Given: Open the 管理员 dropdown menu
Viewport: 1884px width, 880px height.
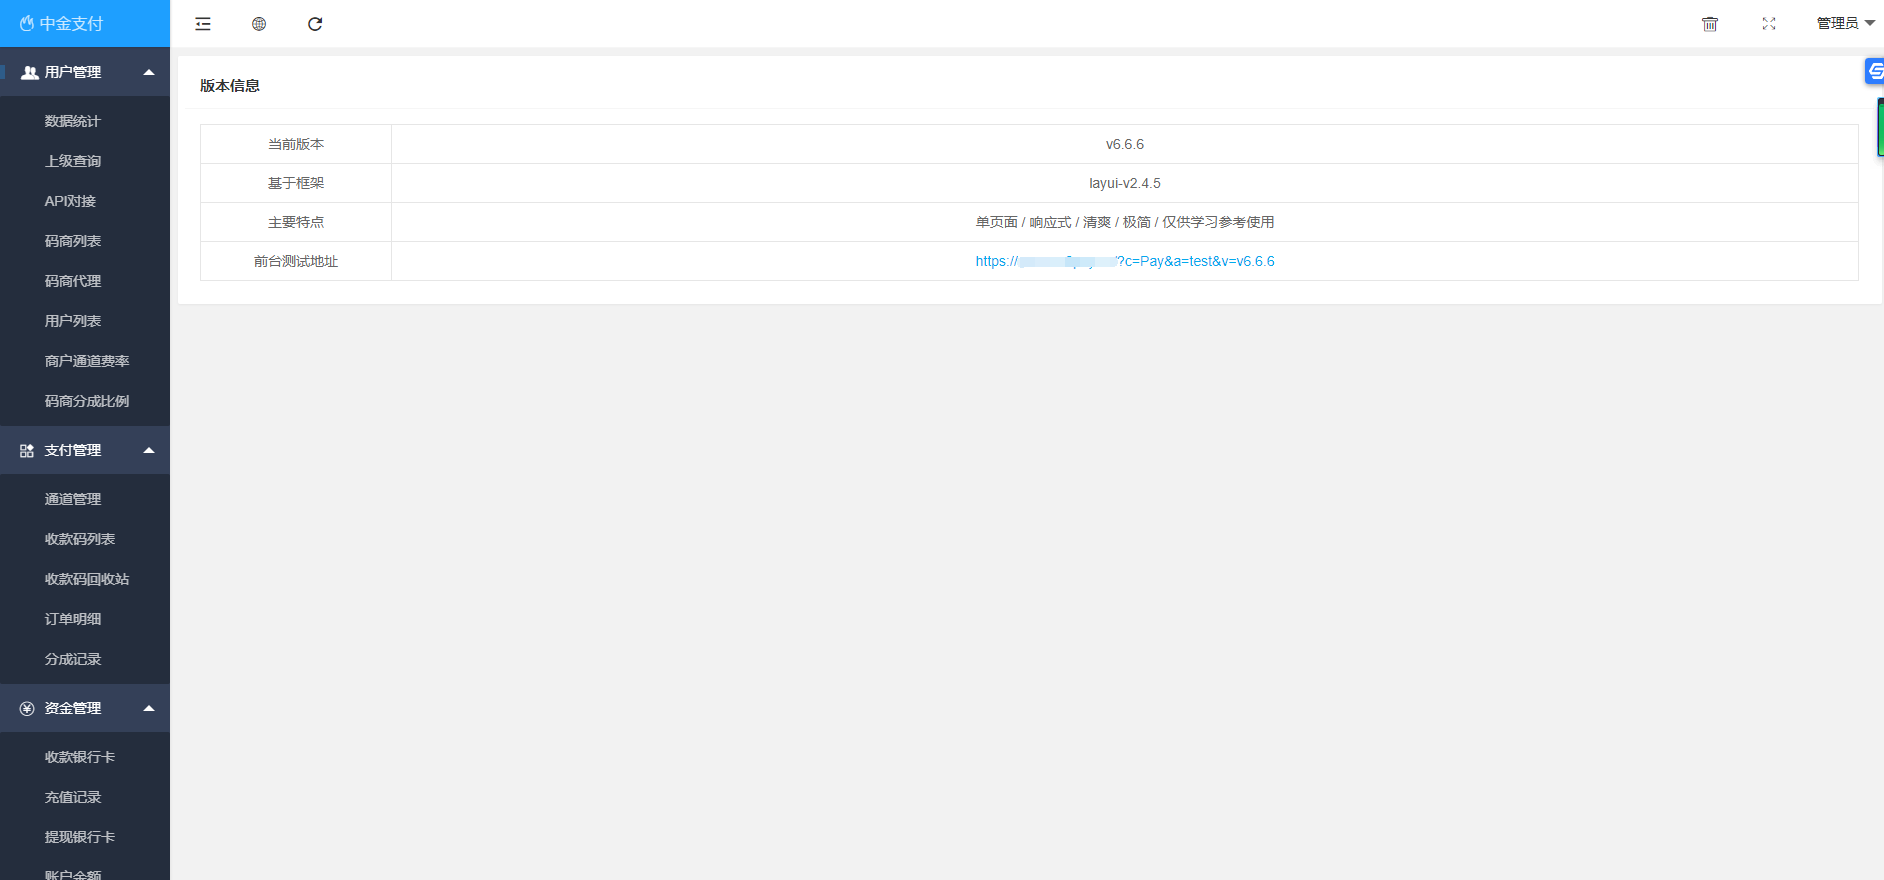Looking at the screenshot, I should click(1845, 23).
